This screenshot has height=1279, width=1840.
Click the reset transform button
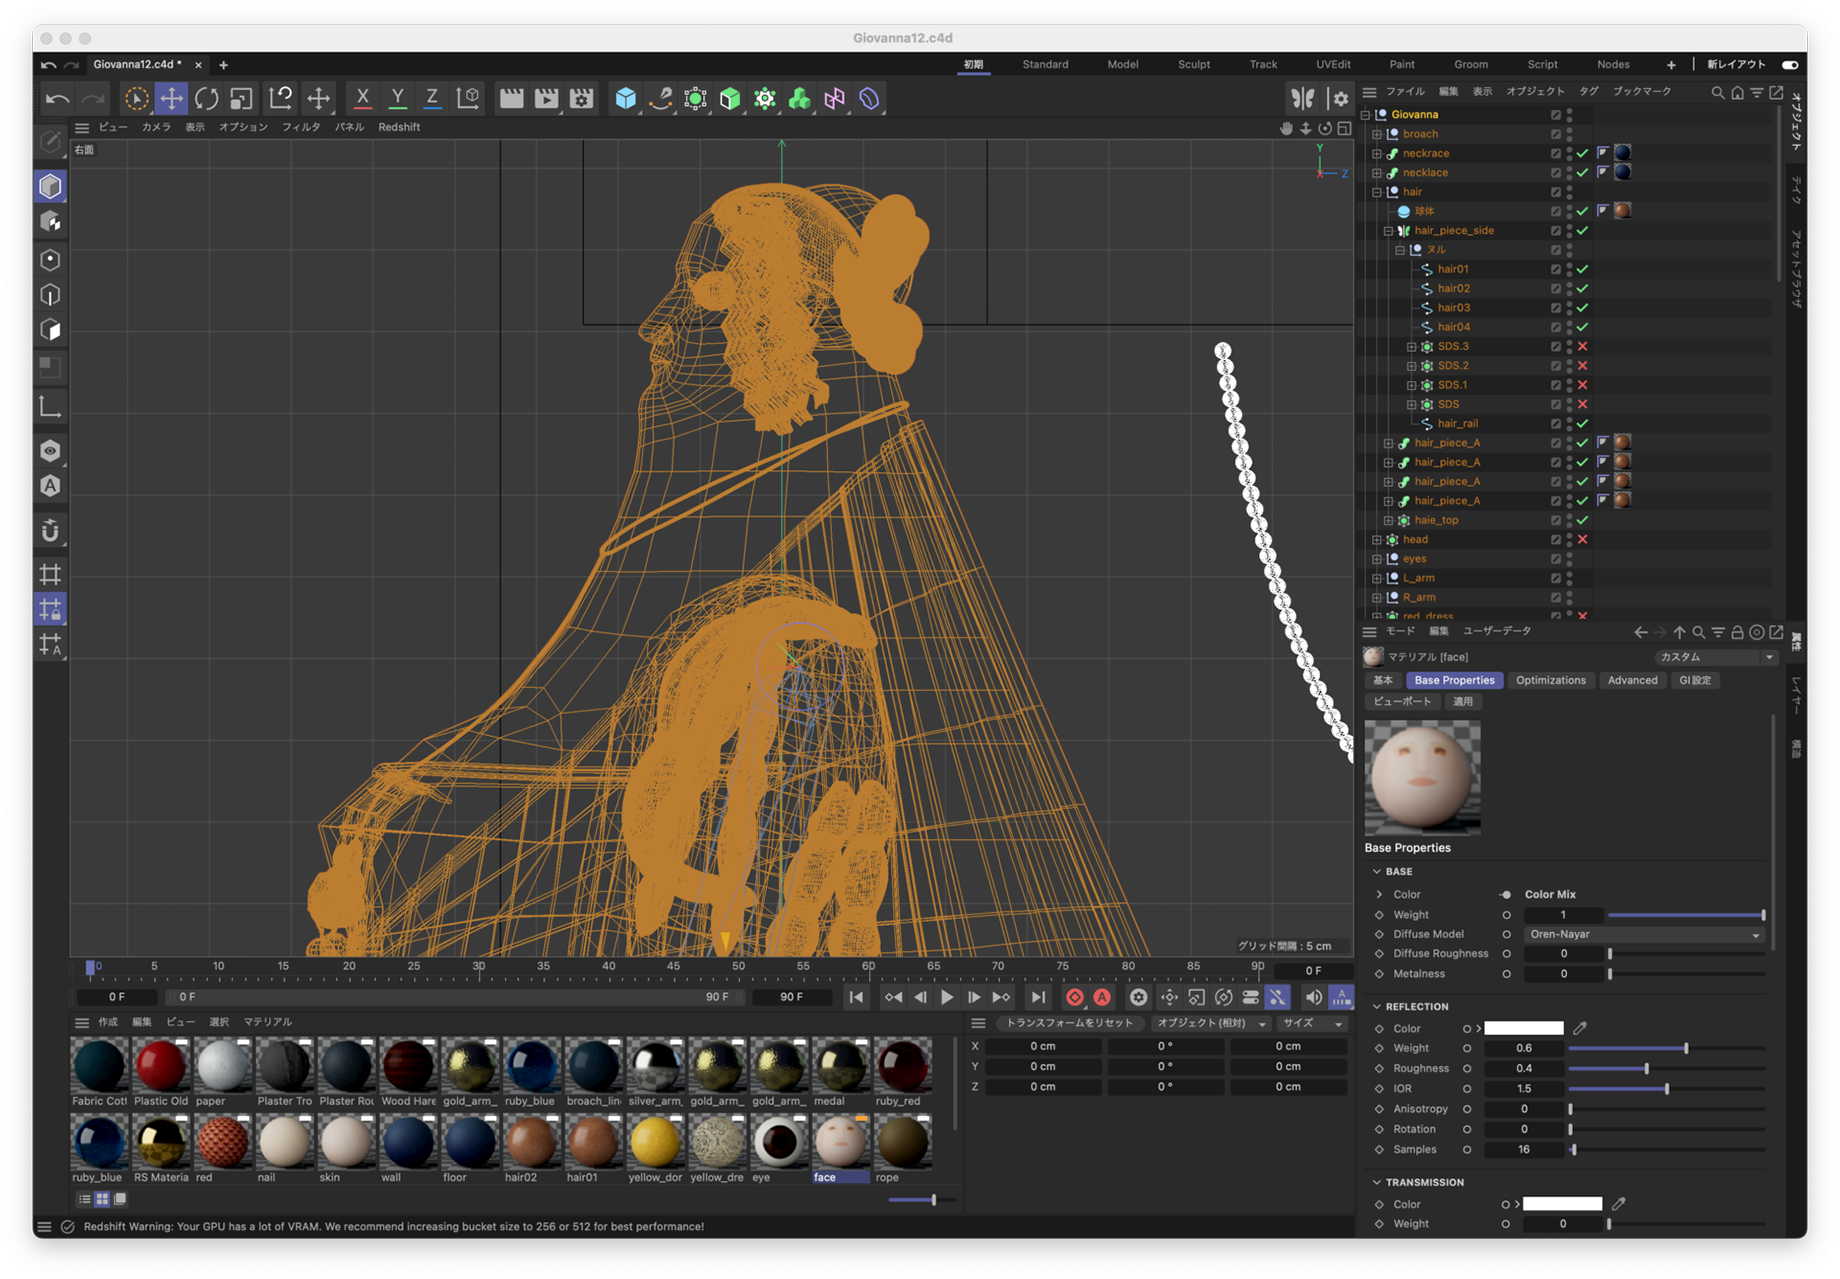tap(1069, 1023)
